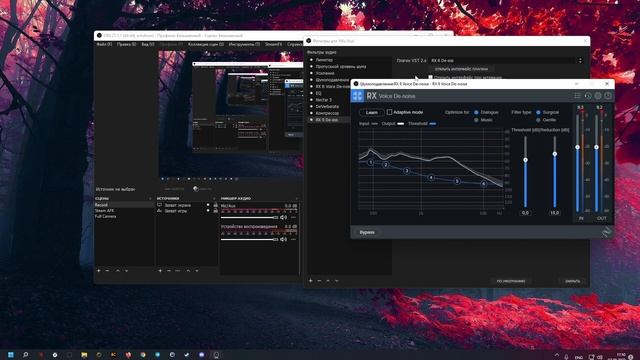Expand the Scenes panel header menu

(x=150, y=198)
